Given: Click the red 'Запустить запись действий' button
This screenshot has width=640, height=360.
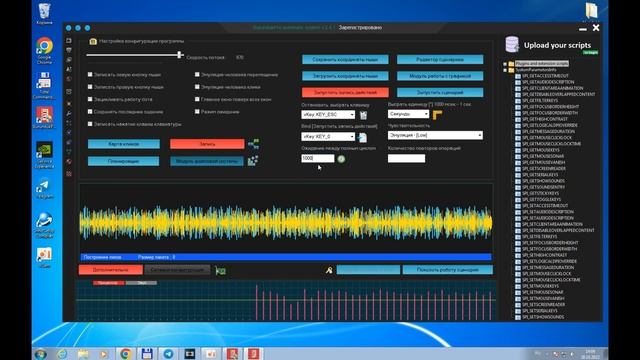Looking at the screenshot, I should (x=345, y=92).
